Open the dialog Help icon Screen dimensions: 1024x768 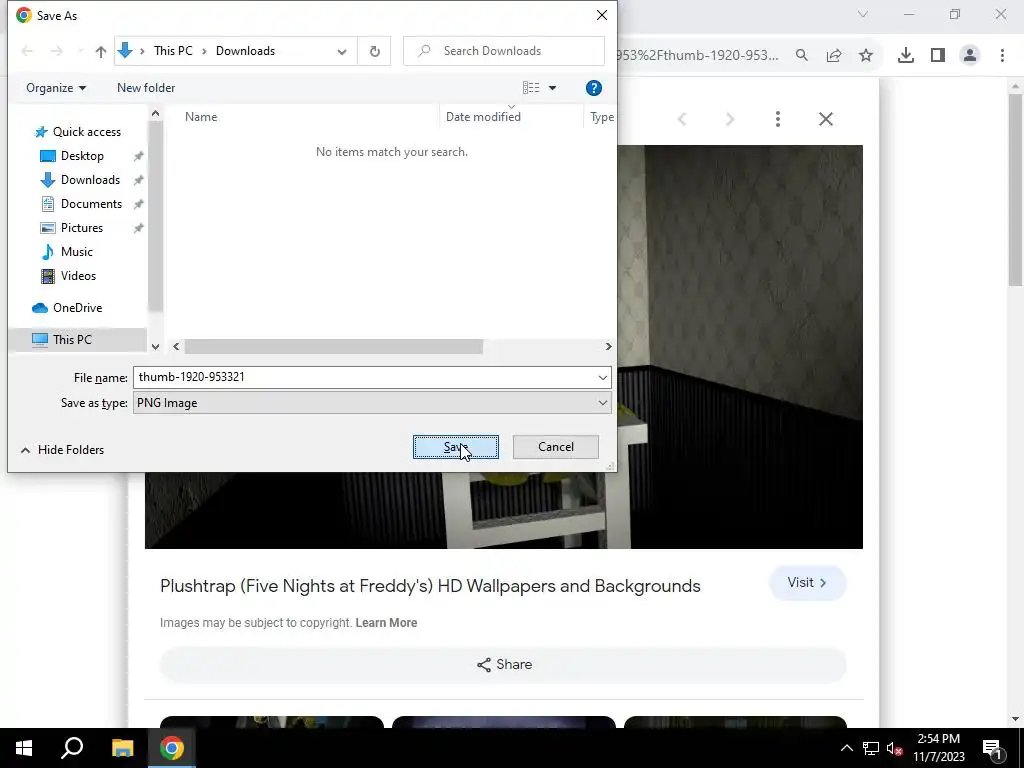594,88
